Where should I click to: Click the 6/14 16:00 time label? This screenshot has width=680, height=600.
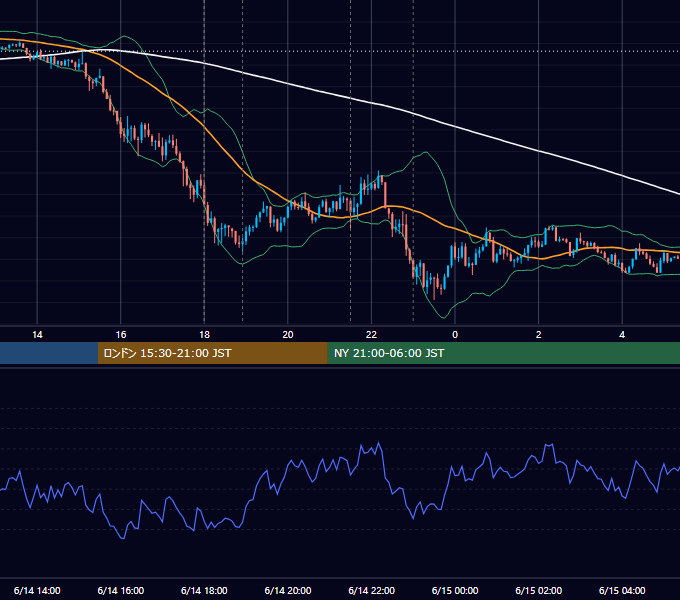coord(121,590)
